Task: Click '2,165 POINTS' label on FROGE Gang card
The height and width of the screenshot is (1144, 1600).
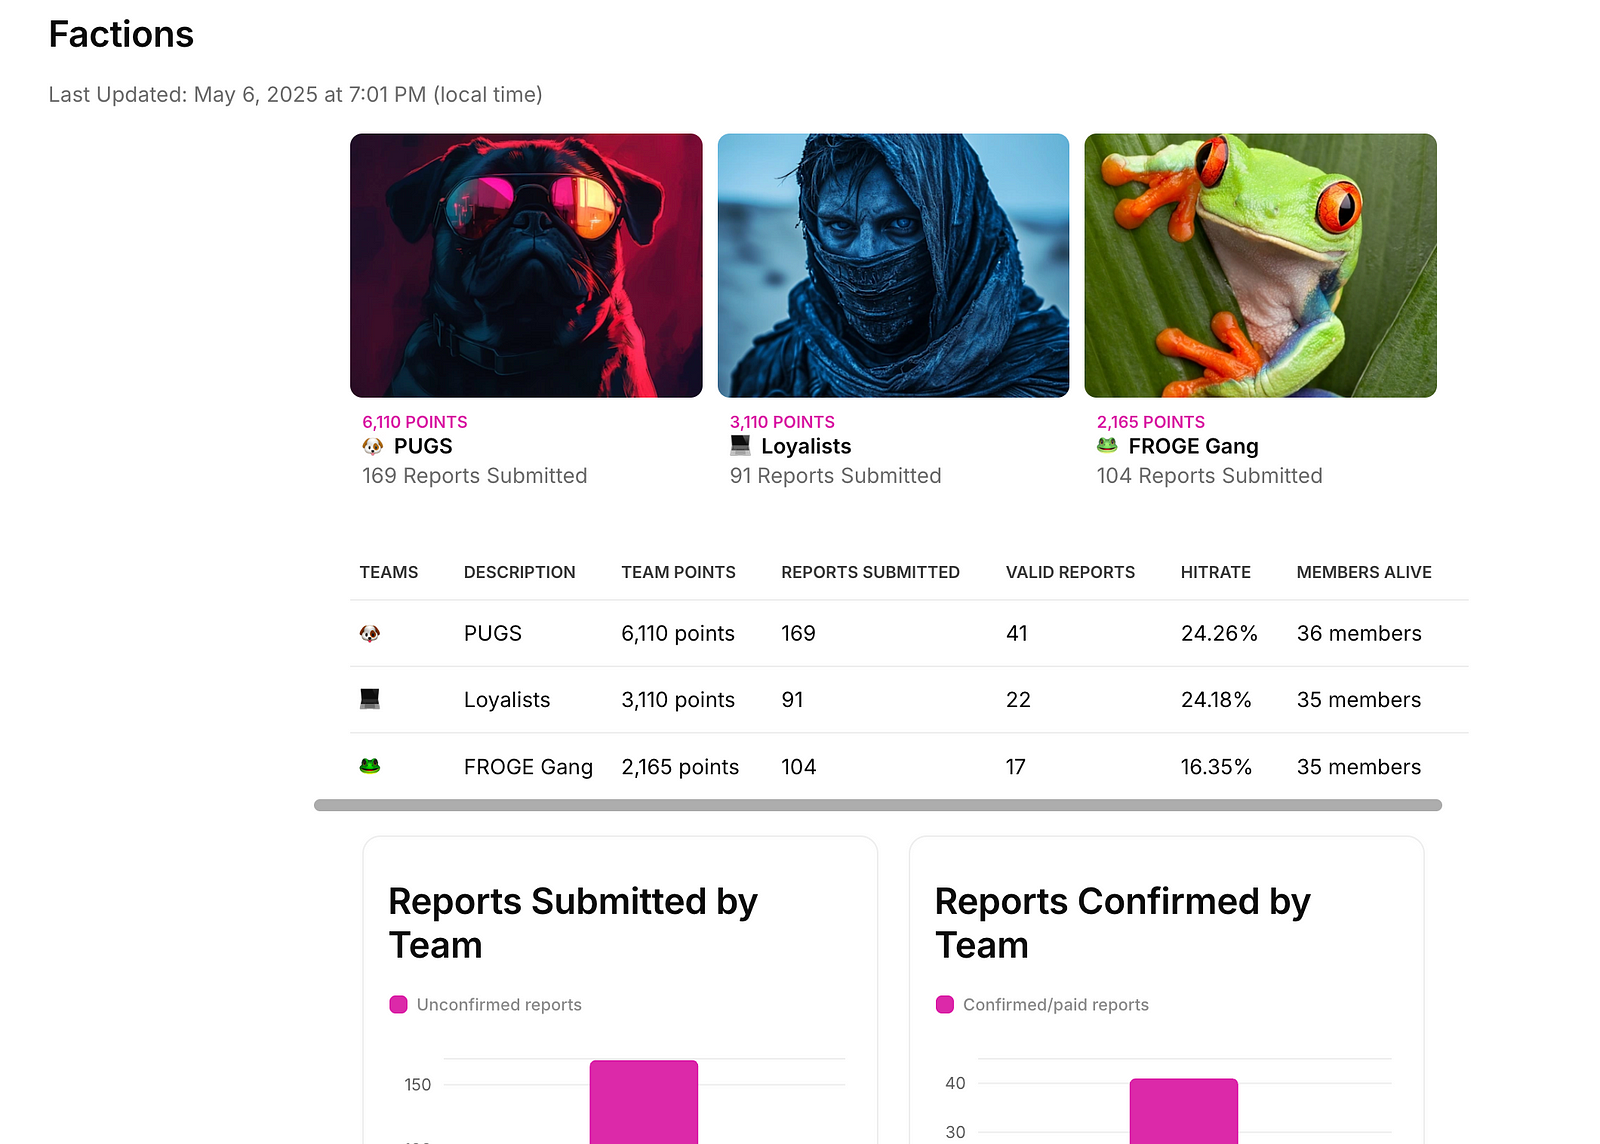Action: [1151, 422]
